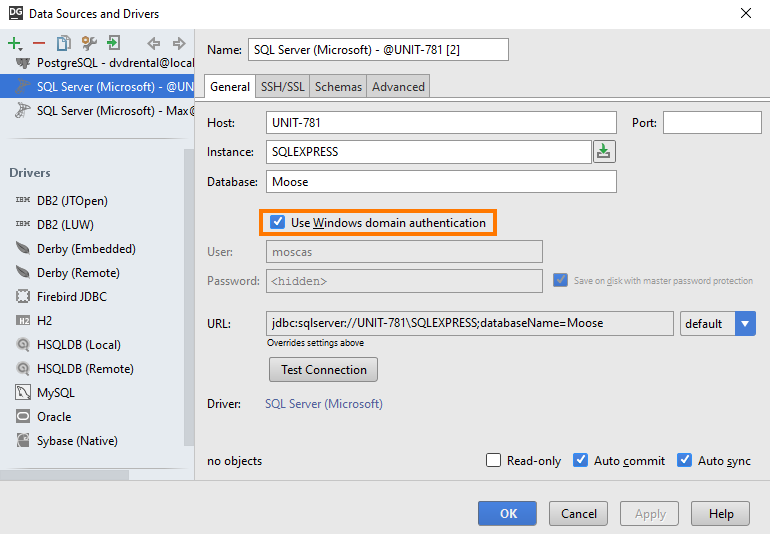Click the Password hidden field
The image size is (770, 534).
click(404, 281)
